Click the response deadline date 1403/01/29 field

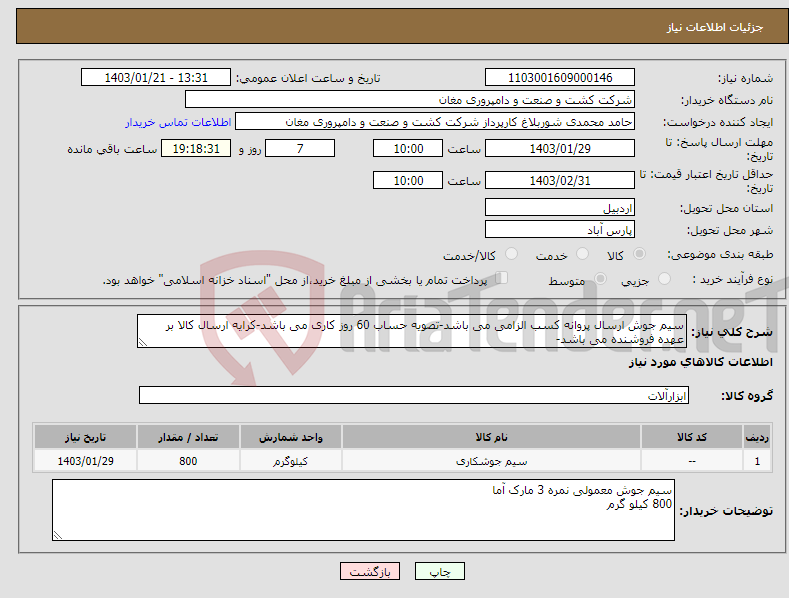(560, 148)
